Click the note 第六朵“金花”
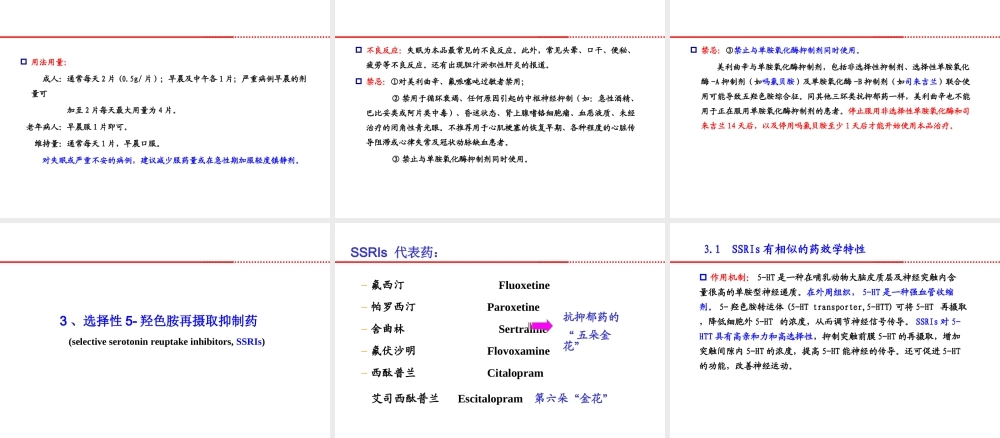This screenshot has width=1000, height=438. pyautogui.click(x=571, y=398)
